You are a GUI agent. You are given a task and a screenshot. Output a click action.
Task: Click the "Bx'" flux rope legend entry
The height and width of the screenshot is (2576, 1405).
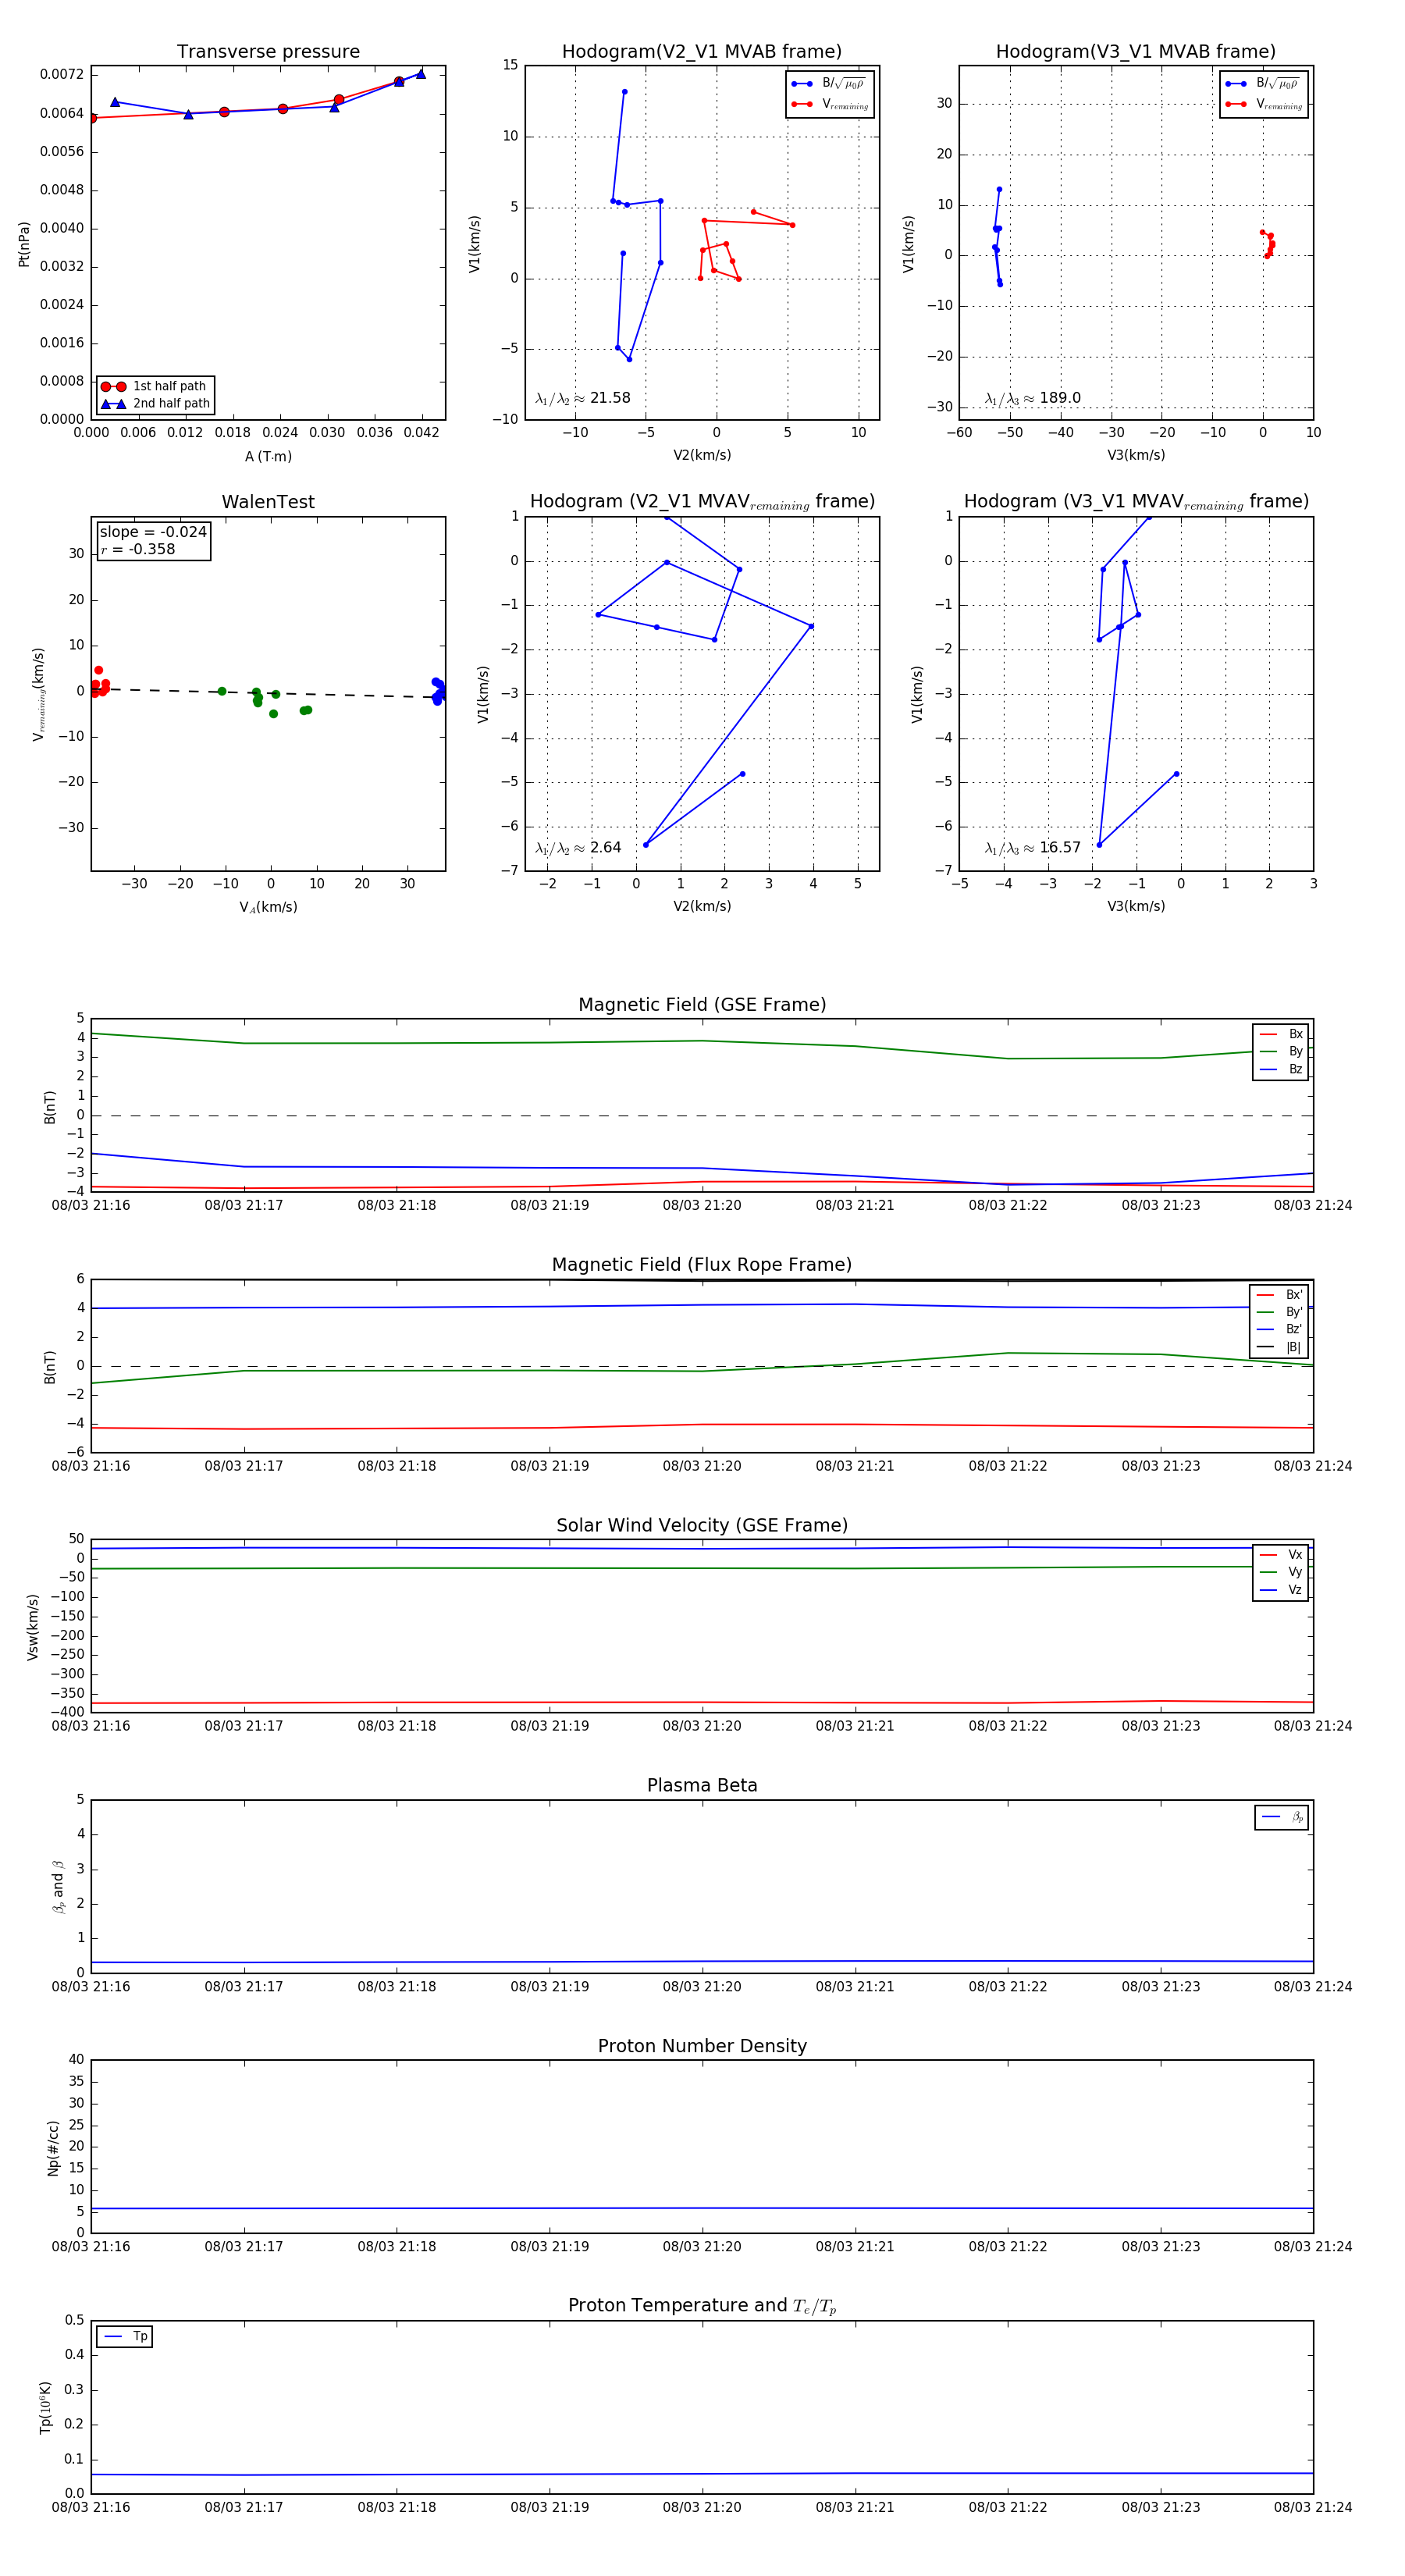1280,1295
